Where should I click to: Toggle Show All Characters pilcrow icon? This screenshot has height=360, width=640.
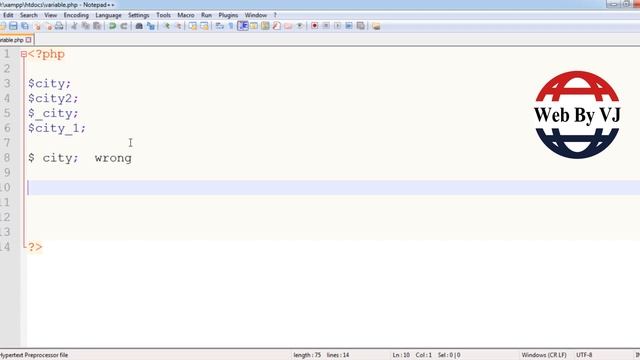pos(231,26)
